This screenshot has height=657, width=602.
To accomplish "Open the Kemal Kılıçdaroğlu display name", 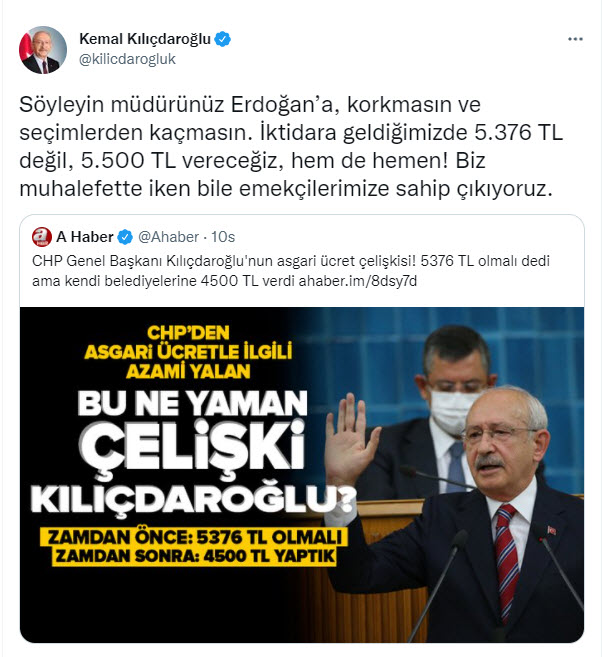I will [x=145, y=39].
